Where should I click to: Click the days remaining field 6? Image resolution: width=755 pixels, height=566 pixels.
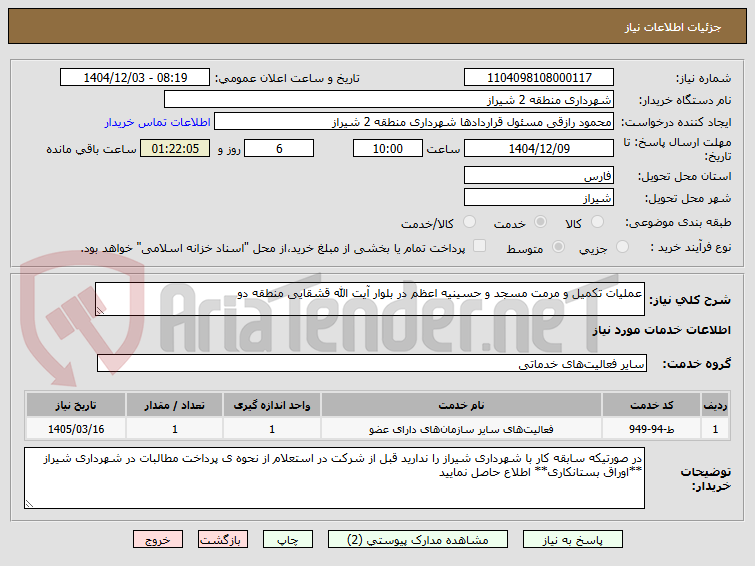tap(279, 148)
